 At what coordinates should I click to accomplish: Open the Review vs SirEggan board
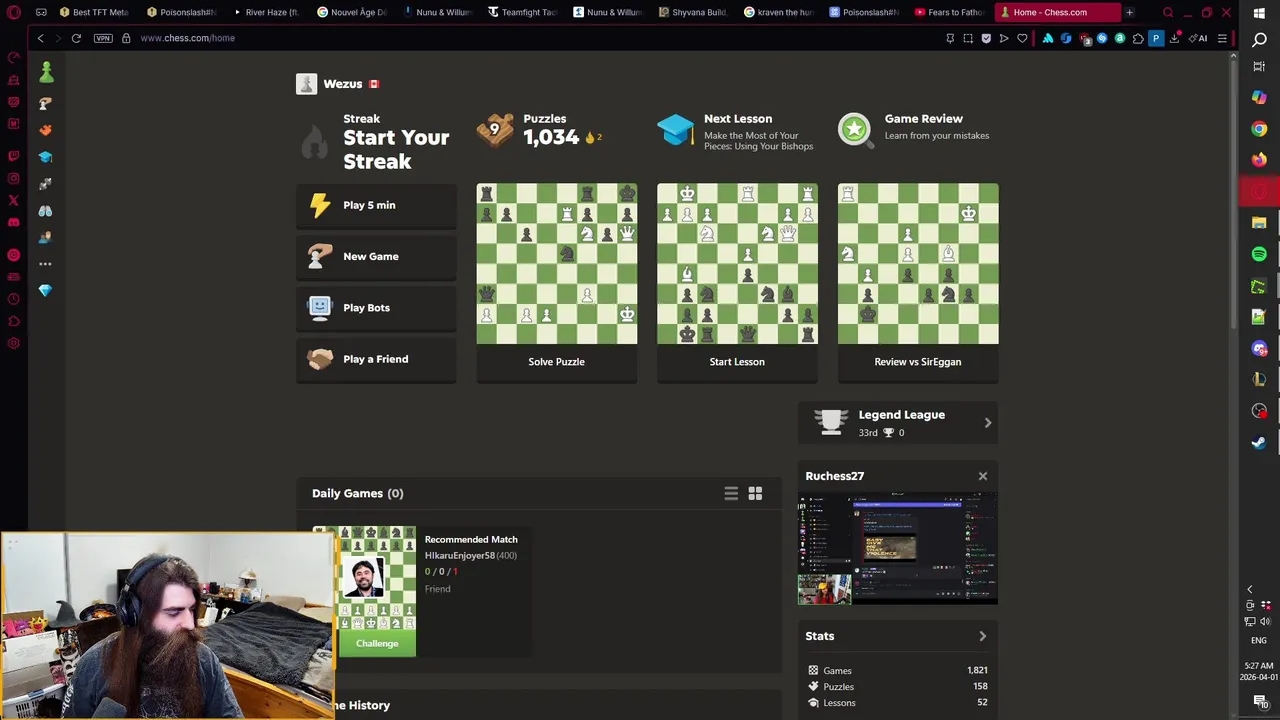[918, 264]
